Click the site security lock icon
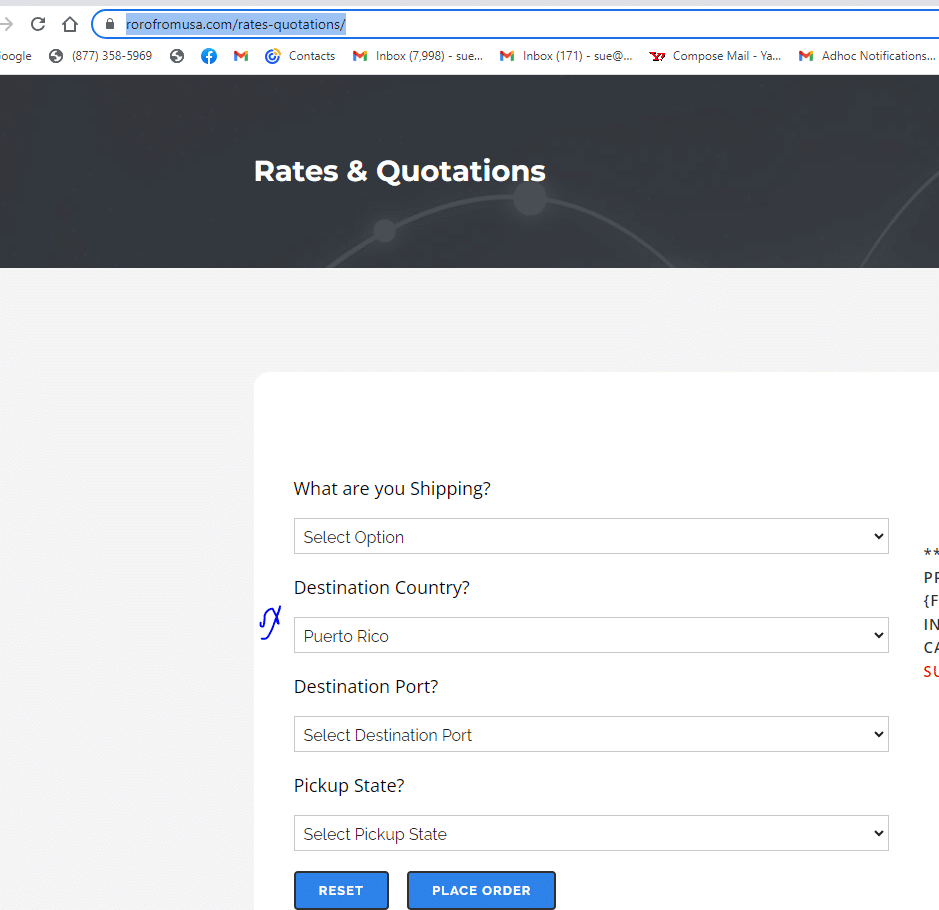 coord(110,24)
